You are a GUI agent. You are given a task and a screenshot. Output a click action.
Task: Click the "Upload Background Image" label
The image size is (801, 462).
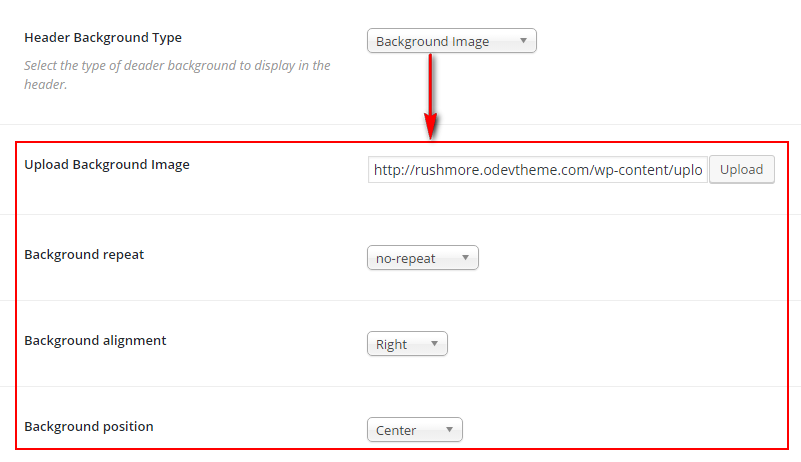[107, 164]
